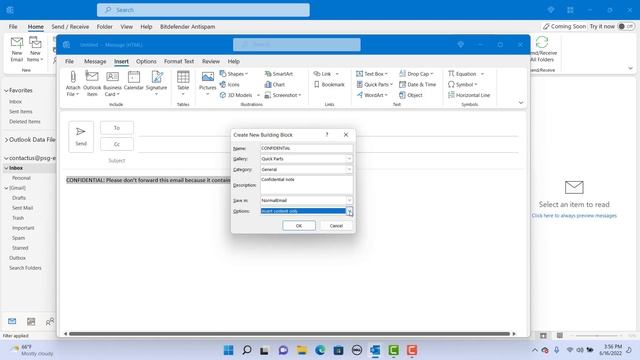The width and height of the screenshot is (640, 360).
Task: Collapse the Favorites folder group
Action: (x=6, y=90)
